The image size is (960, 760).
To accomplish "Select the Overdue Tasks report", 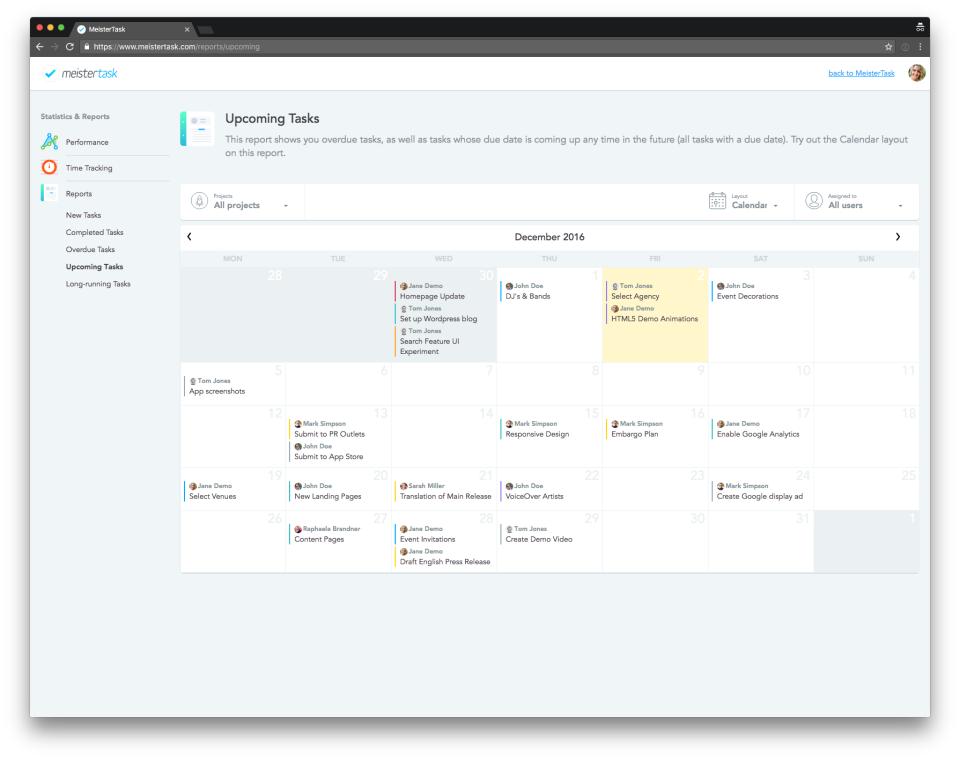I will pos(90,249).
